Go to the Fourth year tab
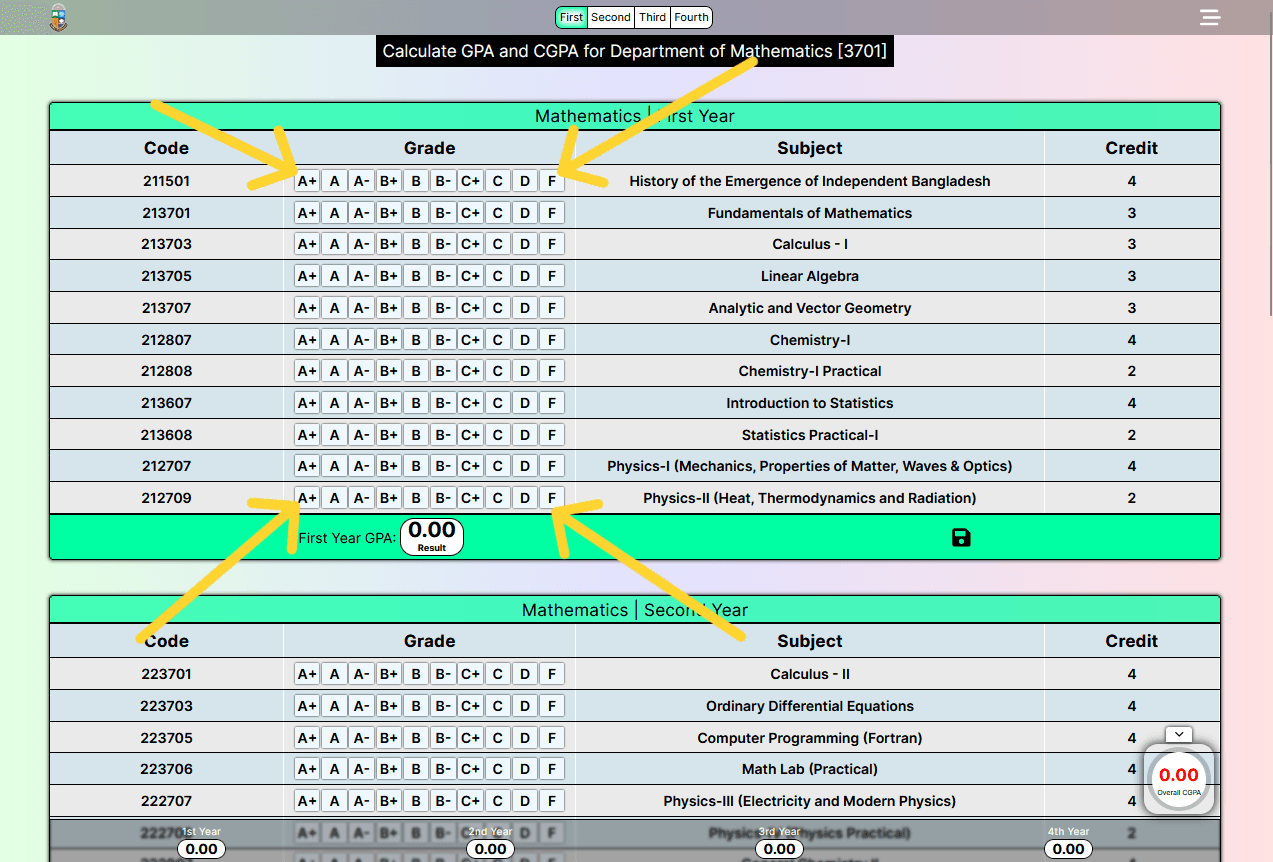The height and width of the screenshot is (862, 1273). 691,17
